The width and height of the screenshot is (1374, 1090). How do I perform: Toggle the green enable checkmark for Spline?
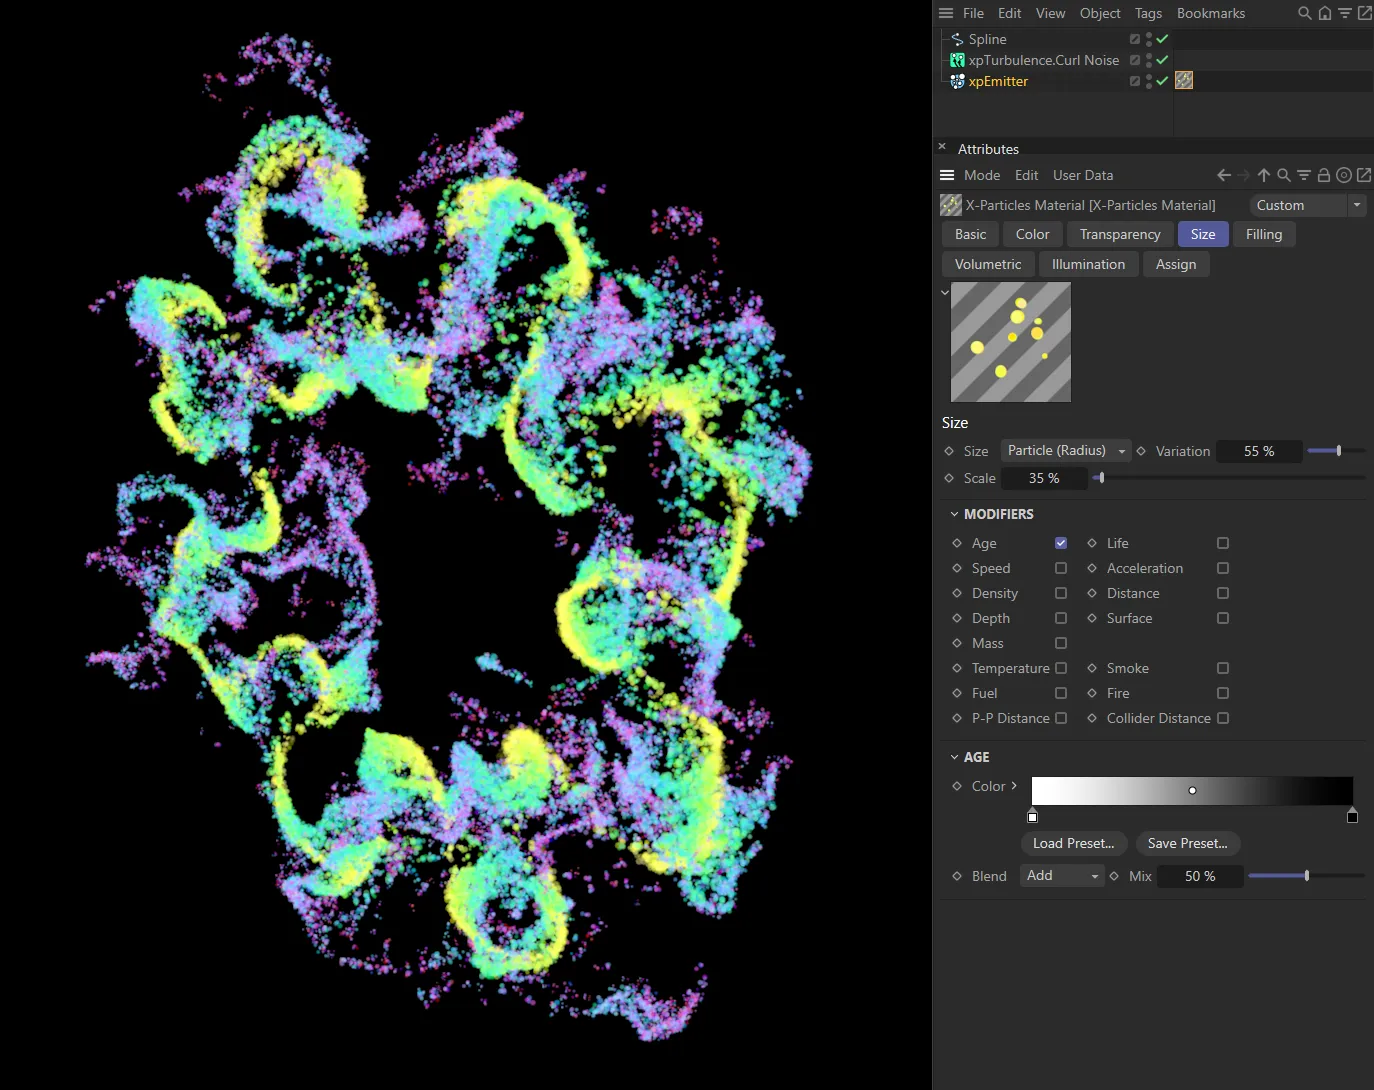point(1162,39)
